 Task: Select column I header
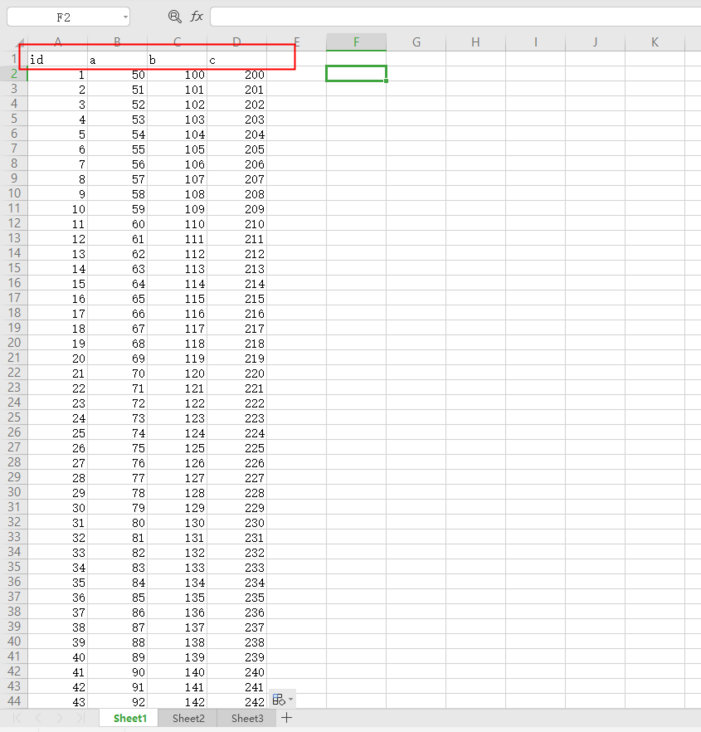pos(535,42)
